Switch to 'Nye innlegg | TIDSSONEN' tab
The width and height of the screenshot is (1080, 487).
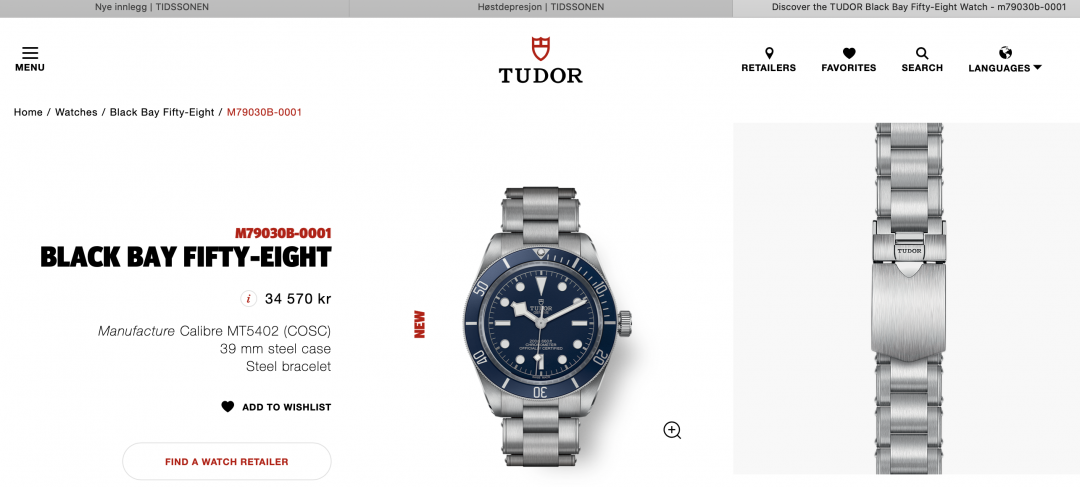pos(152,7)
